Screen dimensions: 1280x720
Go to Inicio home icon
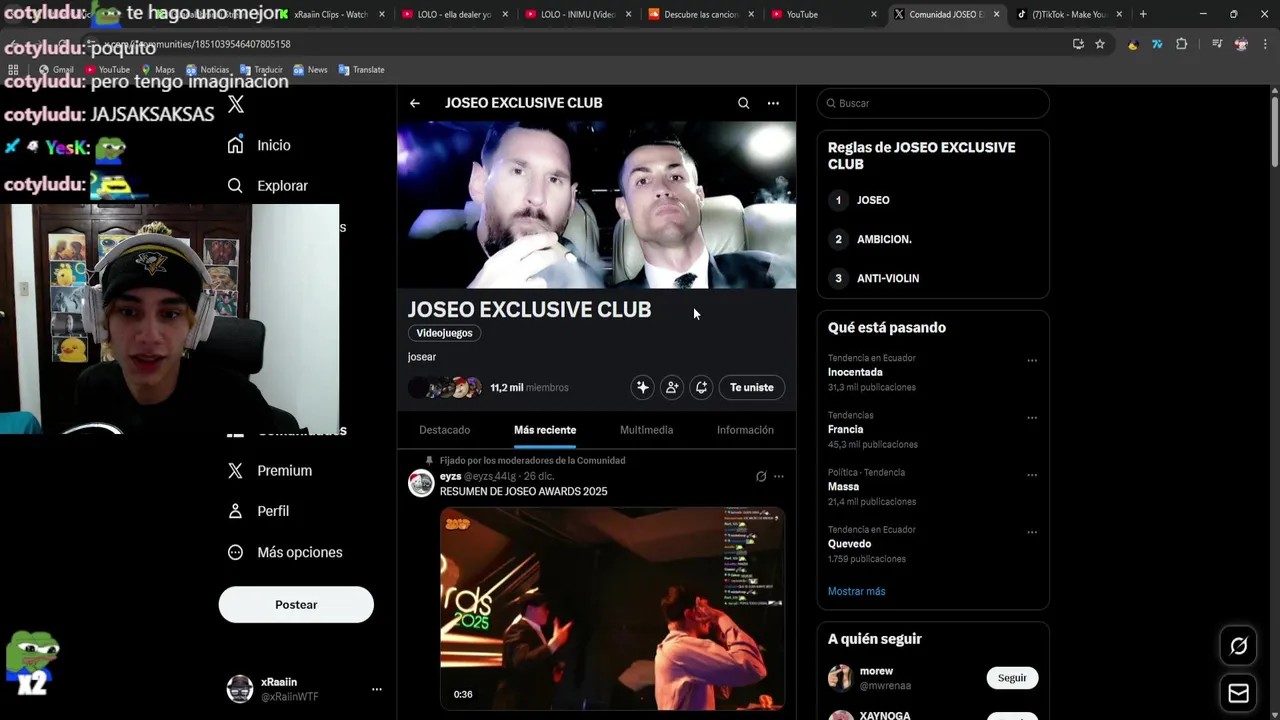coord(235,145)
